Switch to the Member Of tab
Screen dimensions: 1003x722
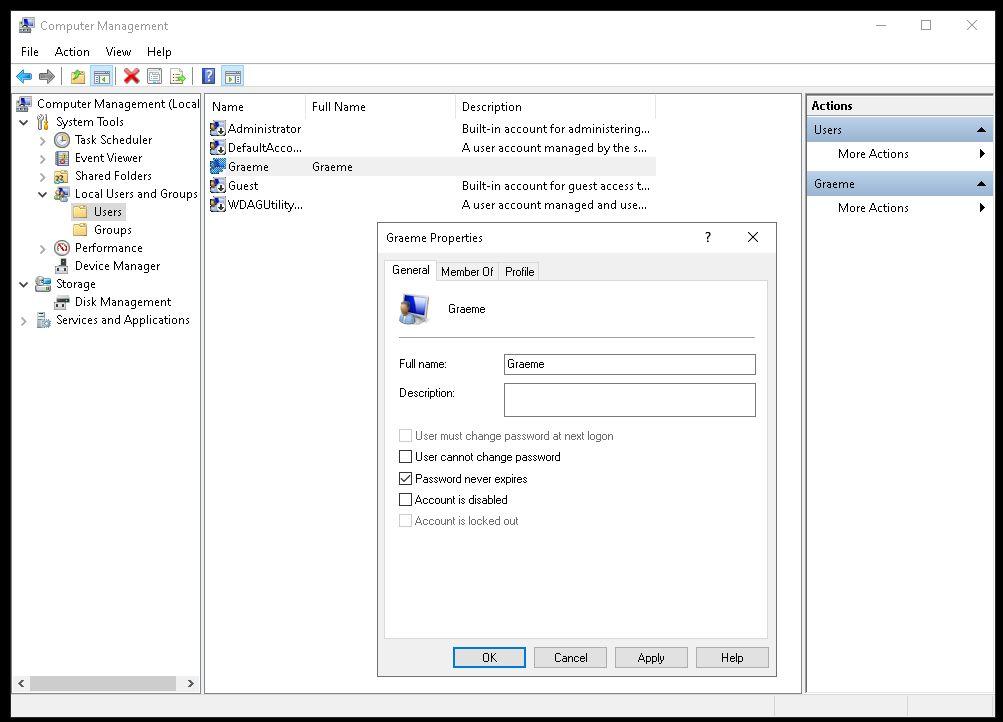[x=467, y=272]
